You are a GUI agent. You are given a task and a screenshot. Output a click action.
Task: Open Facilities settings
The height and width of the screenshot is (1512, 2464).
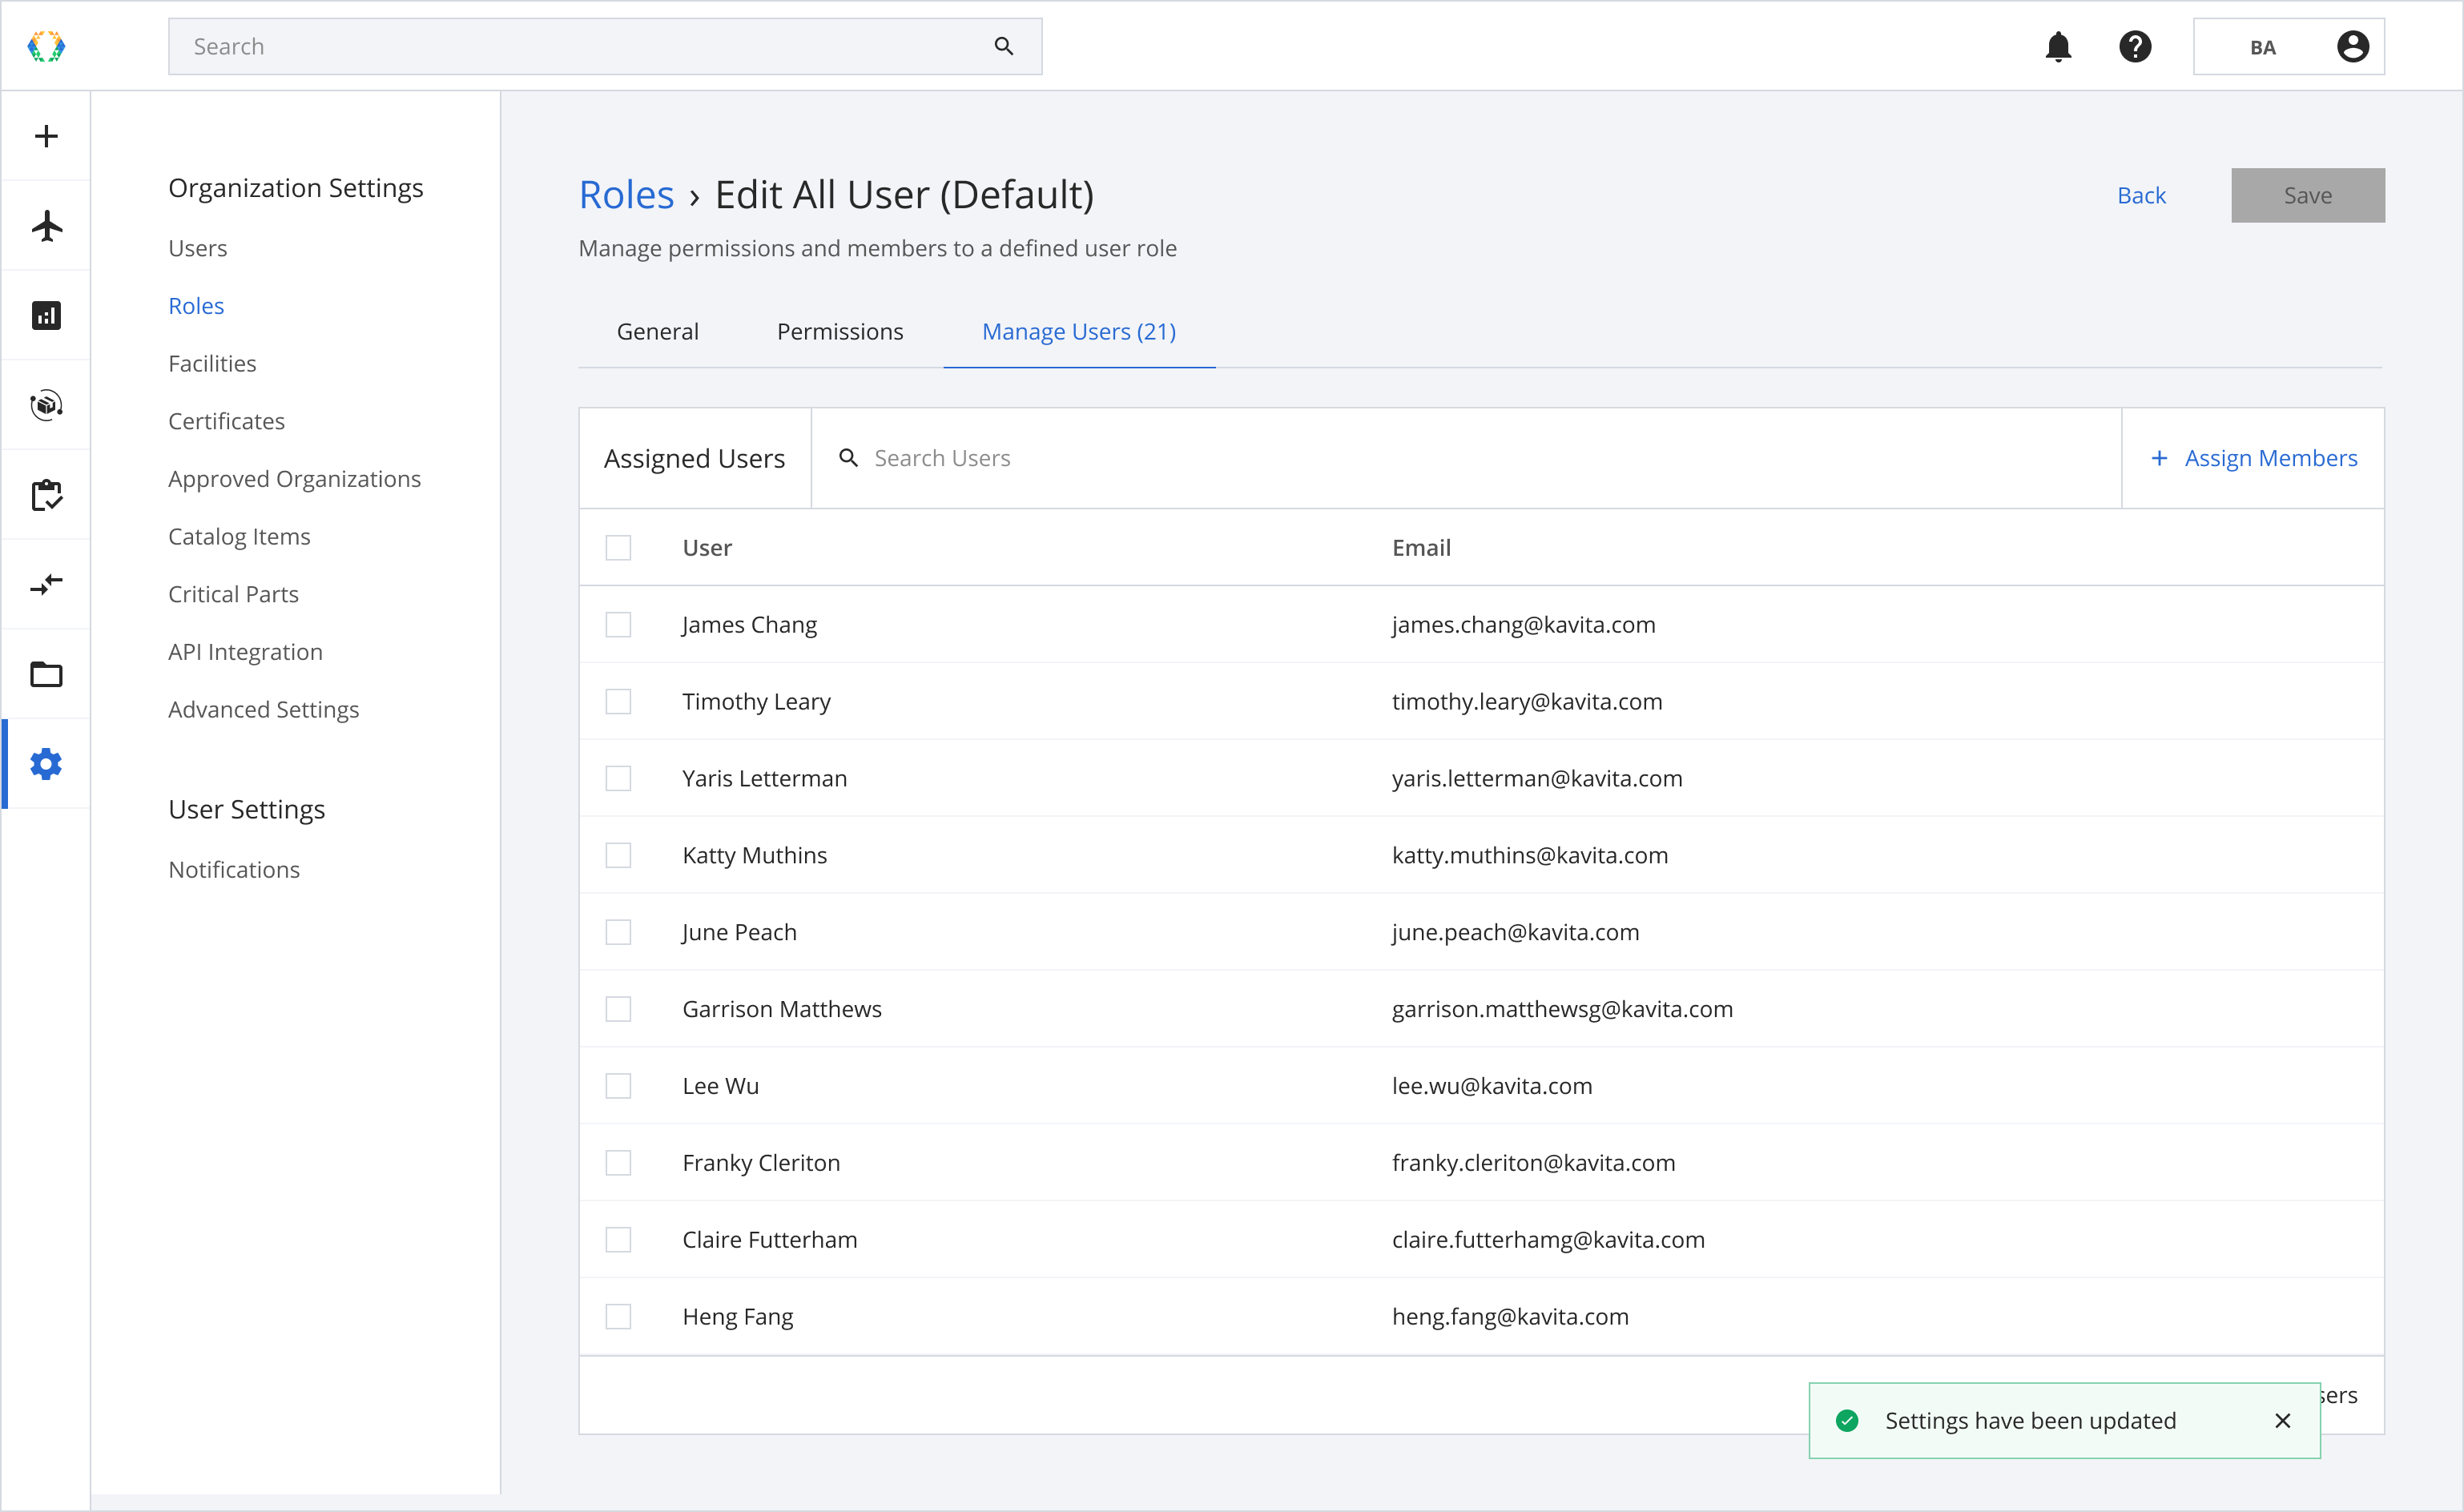pyautogui.click(x=212, y=364)
